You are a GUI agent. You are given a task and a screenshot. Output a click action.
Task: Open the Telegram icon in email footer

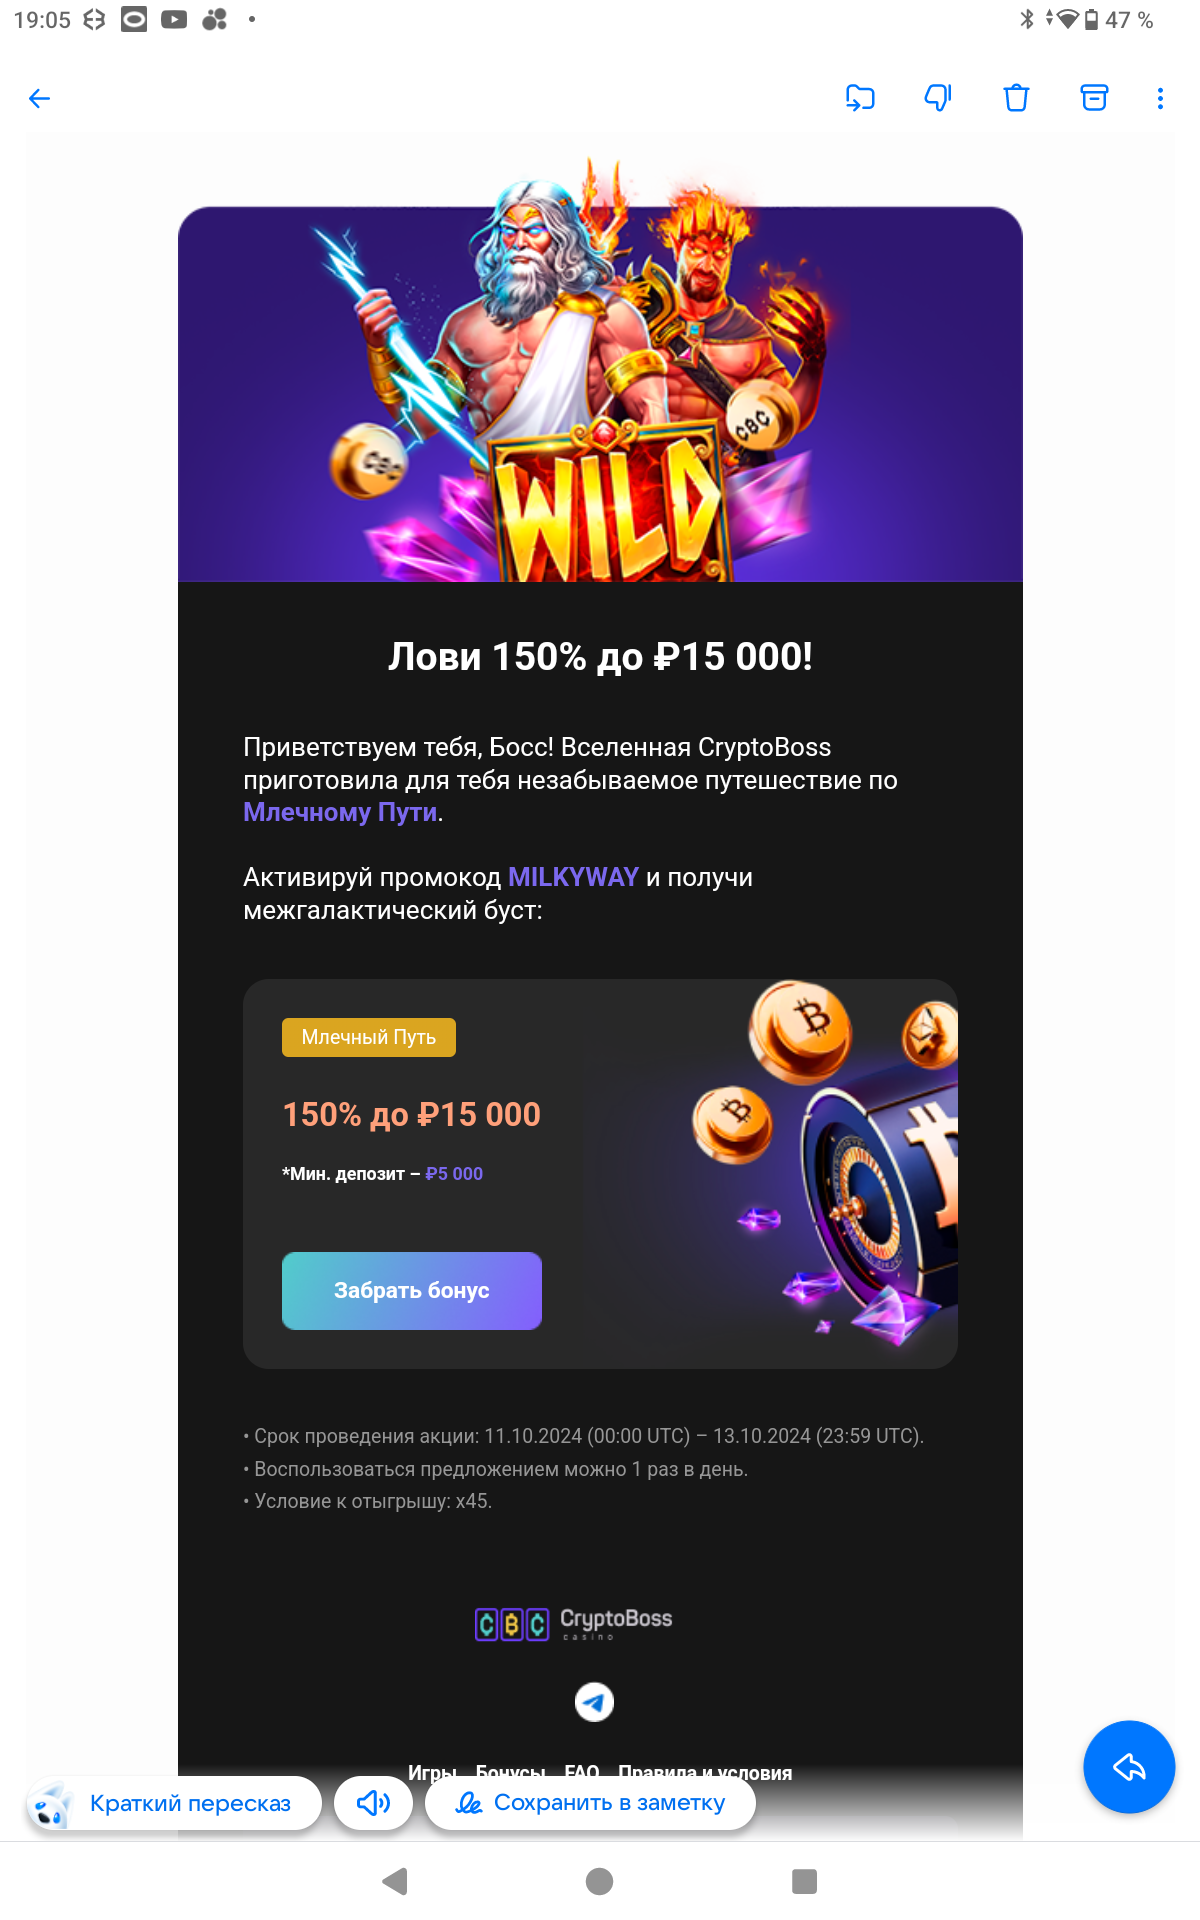click(x=594, y=1702)
